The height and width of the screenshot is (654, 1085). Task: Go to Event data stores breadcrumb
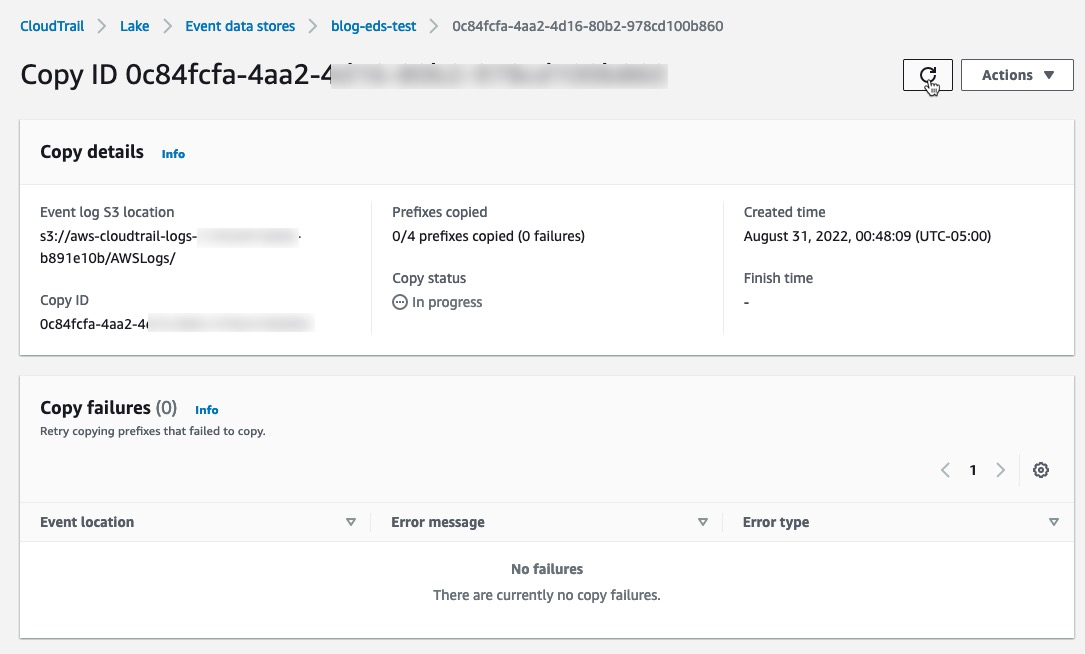pyautogui.click(x=240, y=26)
